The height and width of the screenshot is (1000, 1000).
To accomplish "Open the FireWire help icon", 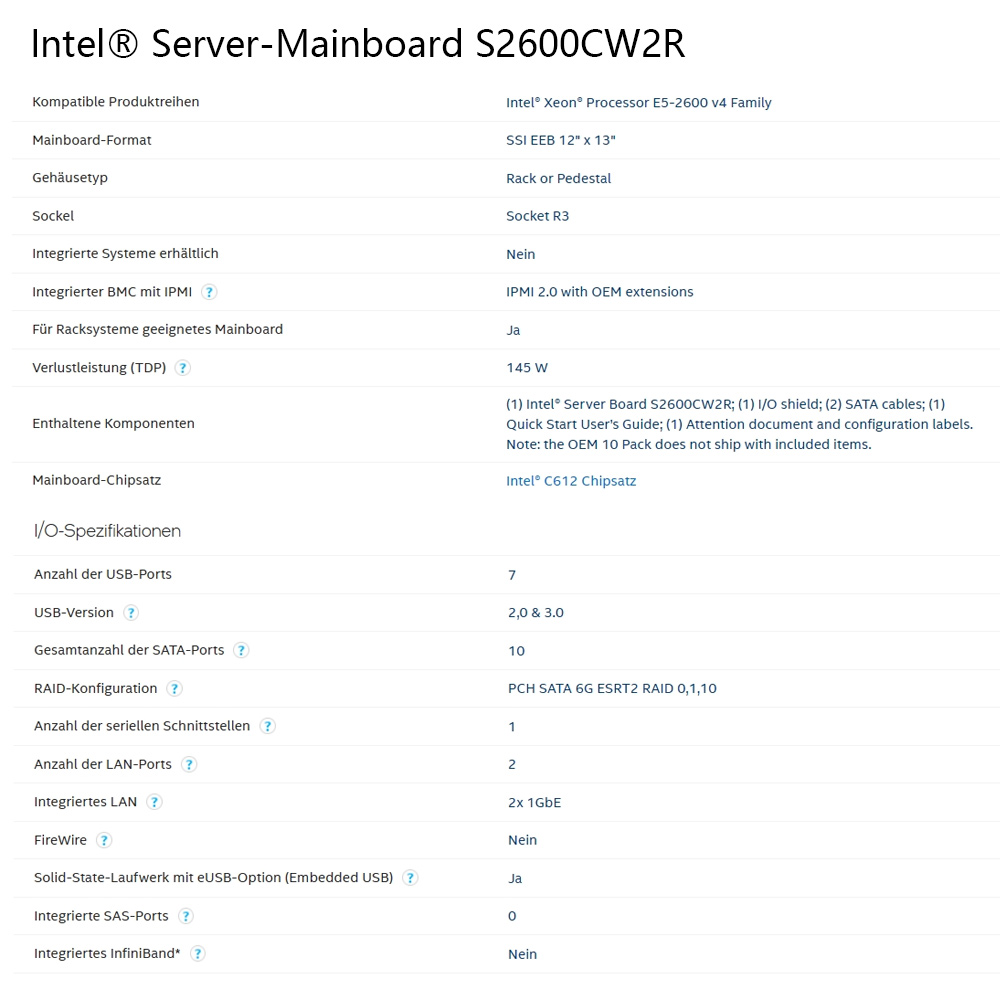I will point(104,841).
